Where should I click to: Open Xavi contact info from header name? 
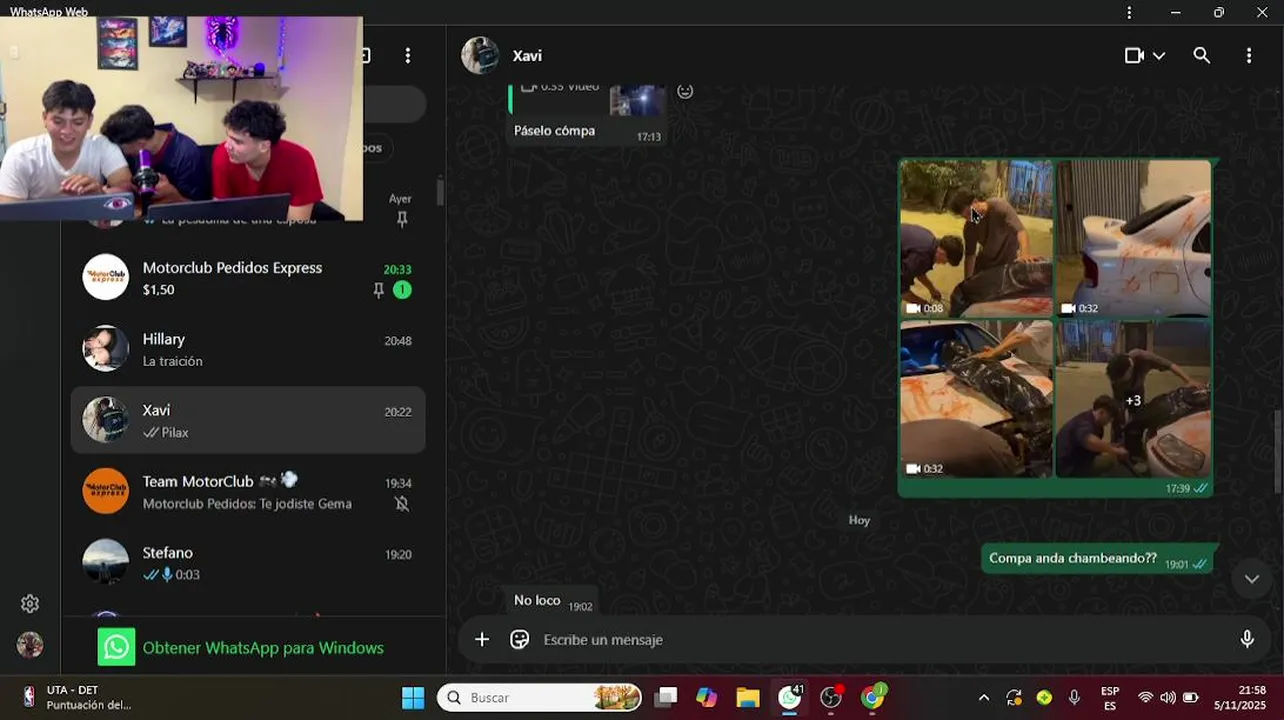point(527,56)
